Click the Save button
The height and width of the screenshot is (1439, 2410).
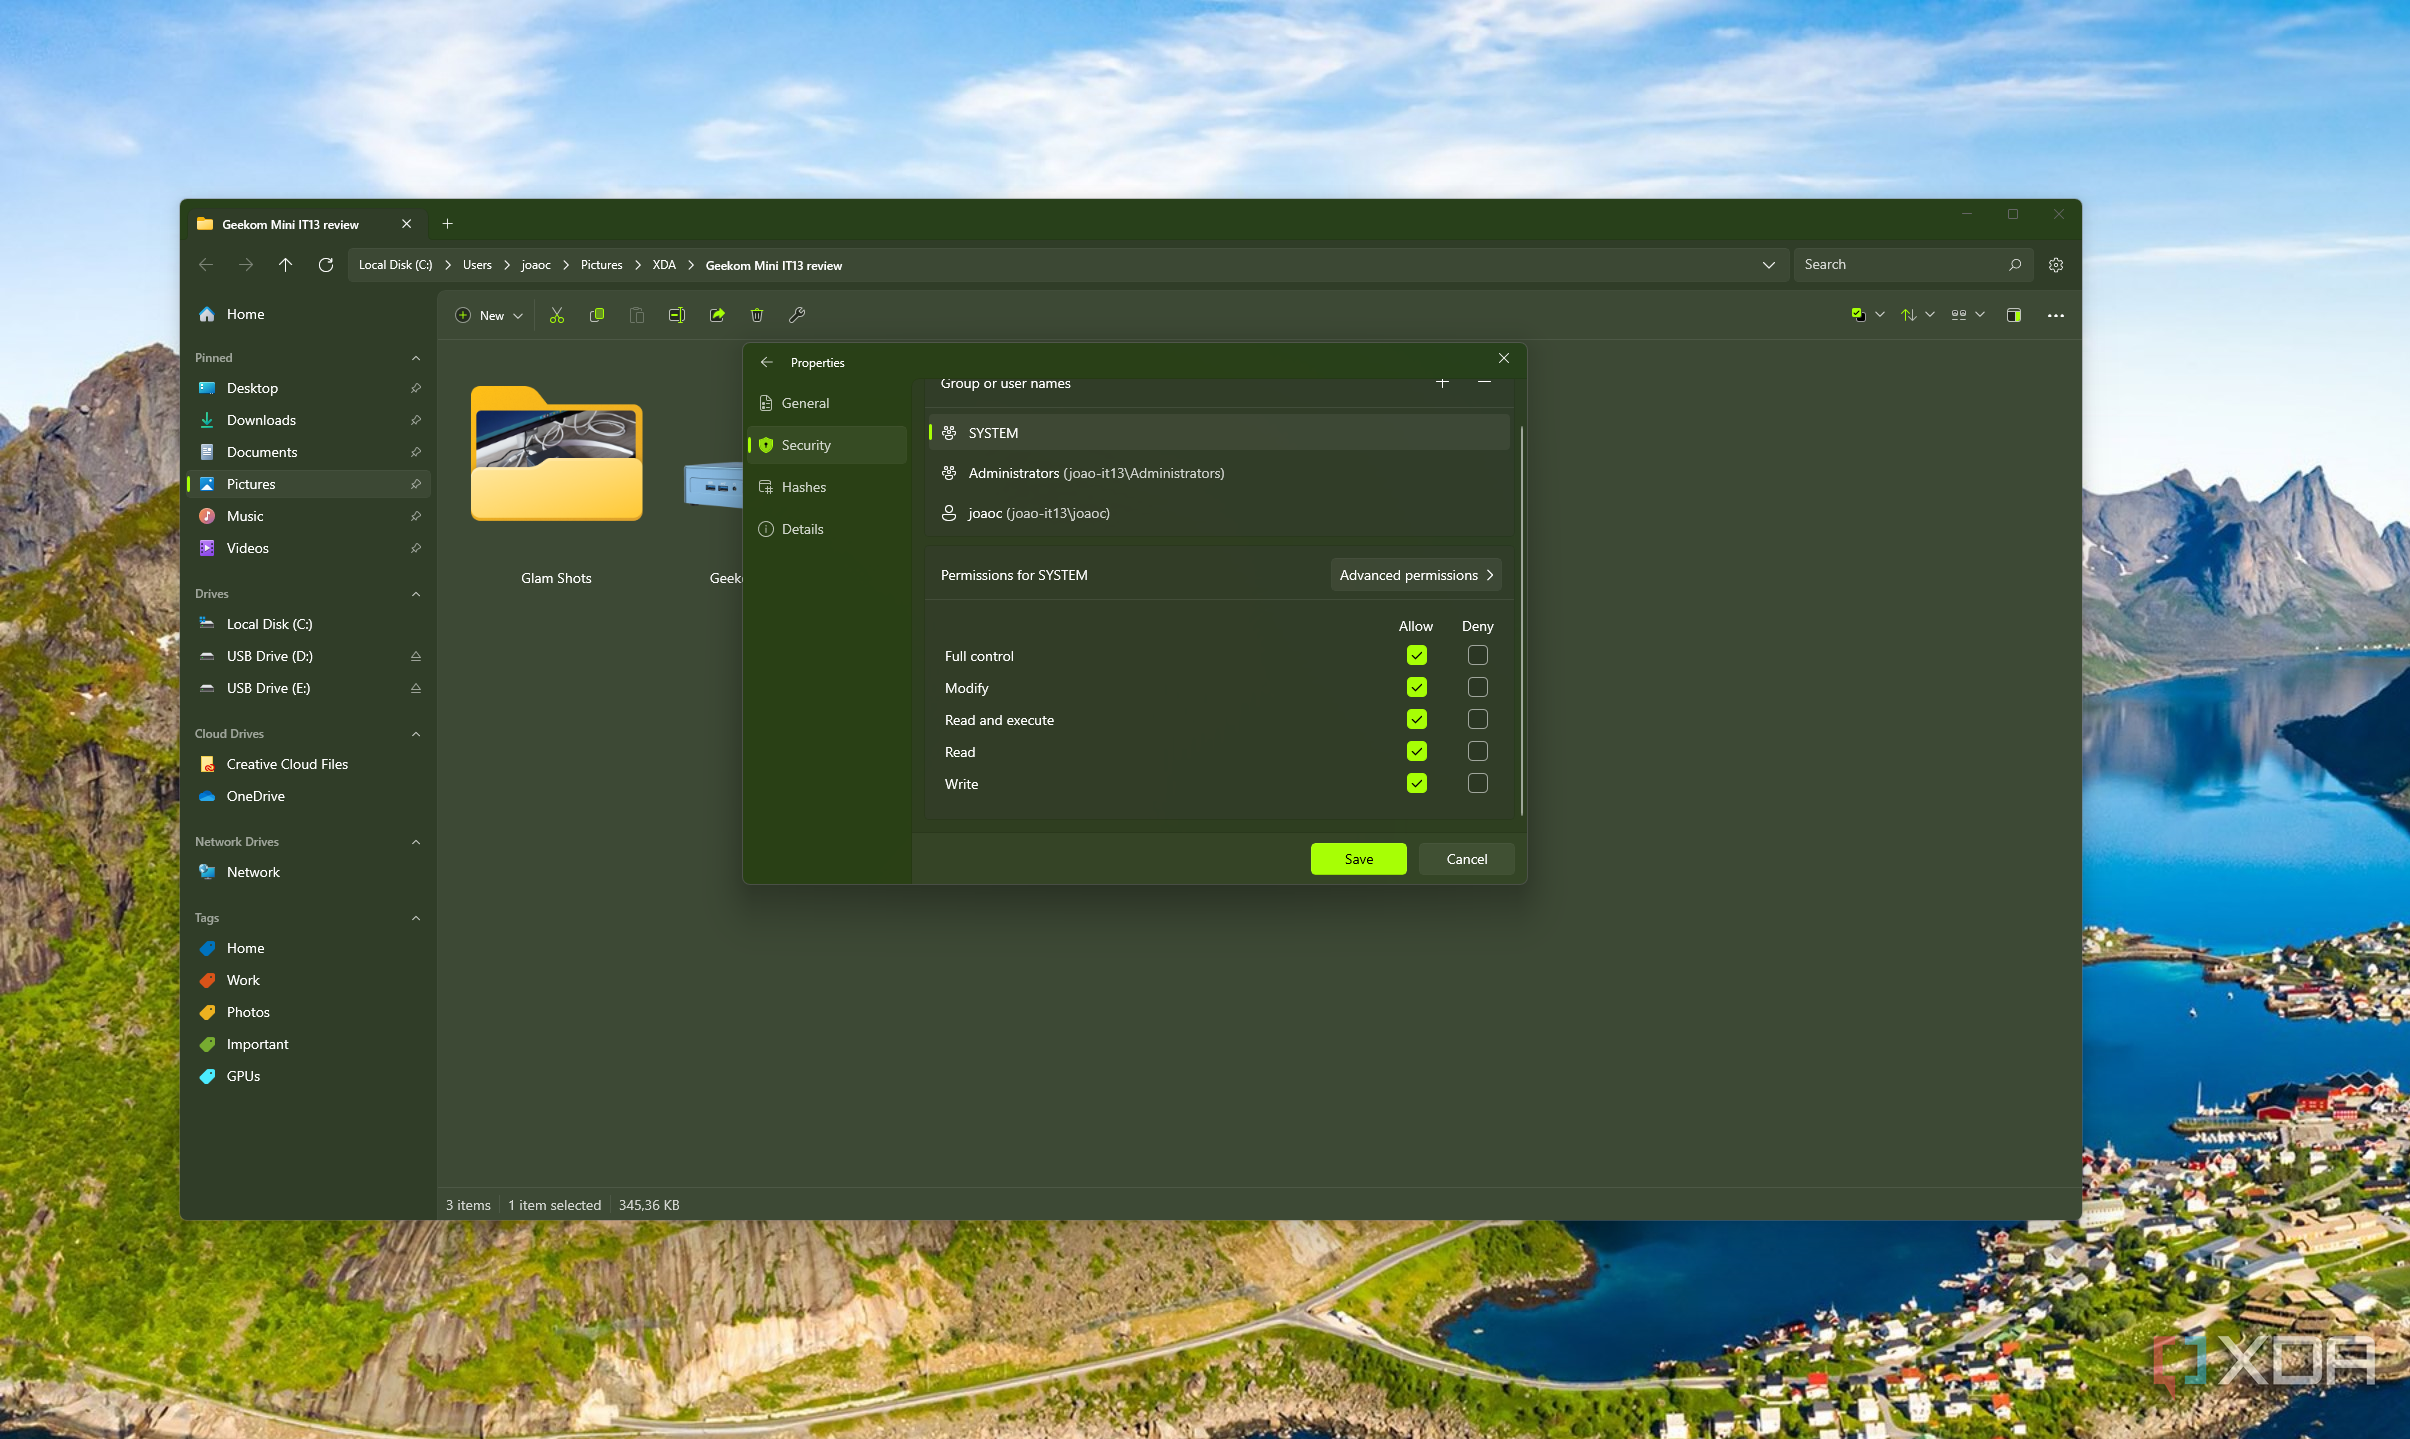(1358, 859)
